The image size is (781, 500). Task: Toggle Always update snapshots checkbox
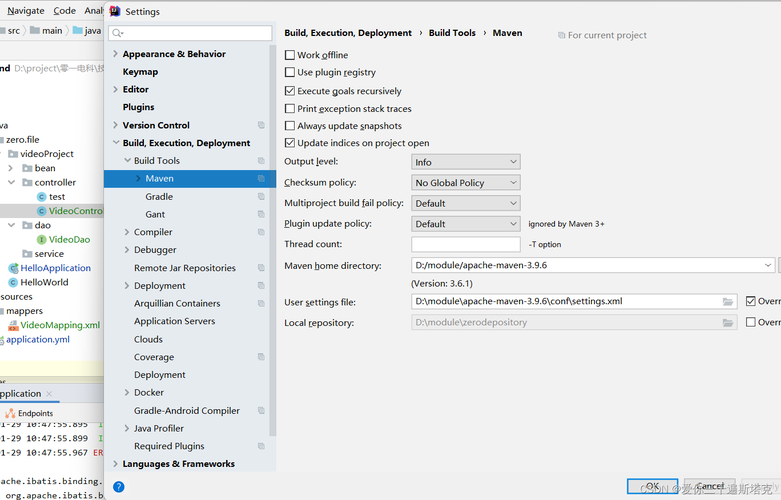click(290, 126)
